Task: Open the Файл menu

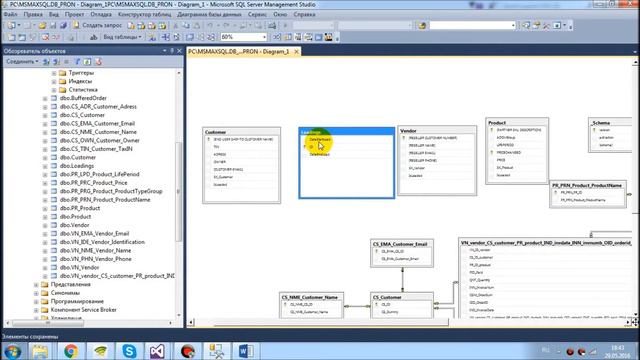Action: 10,14
